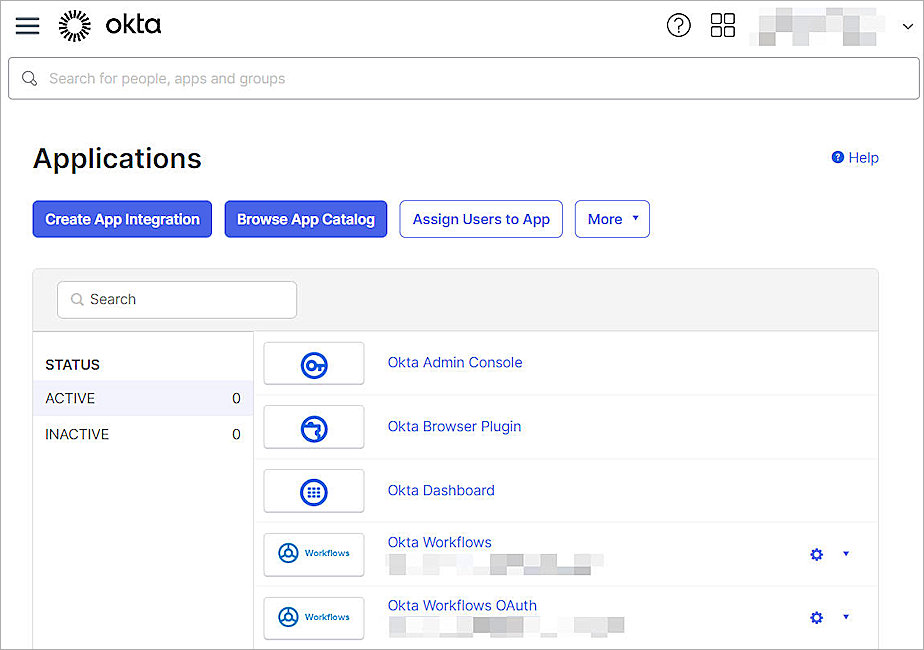Select the ACTIVE status filter
The image size is (924, 650).
[70, 398]
